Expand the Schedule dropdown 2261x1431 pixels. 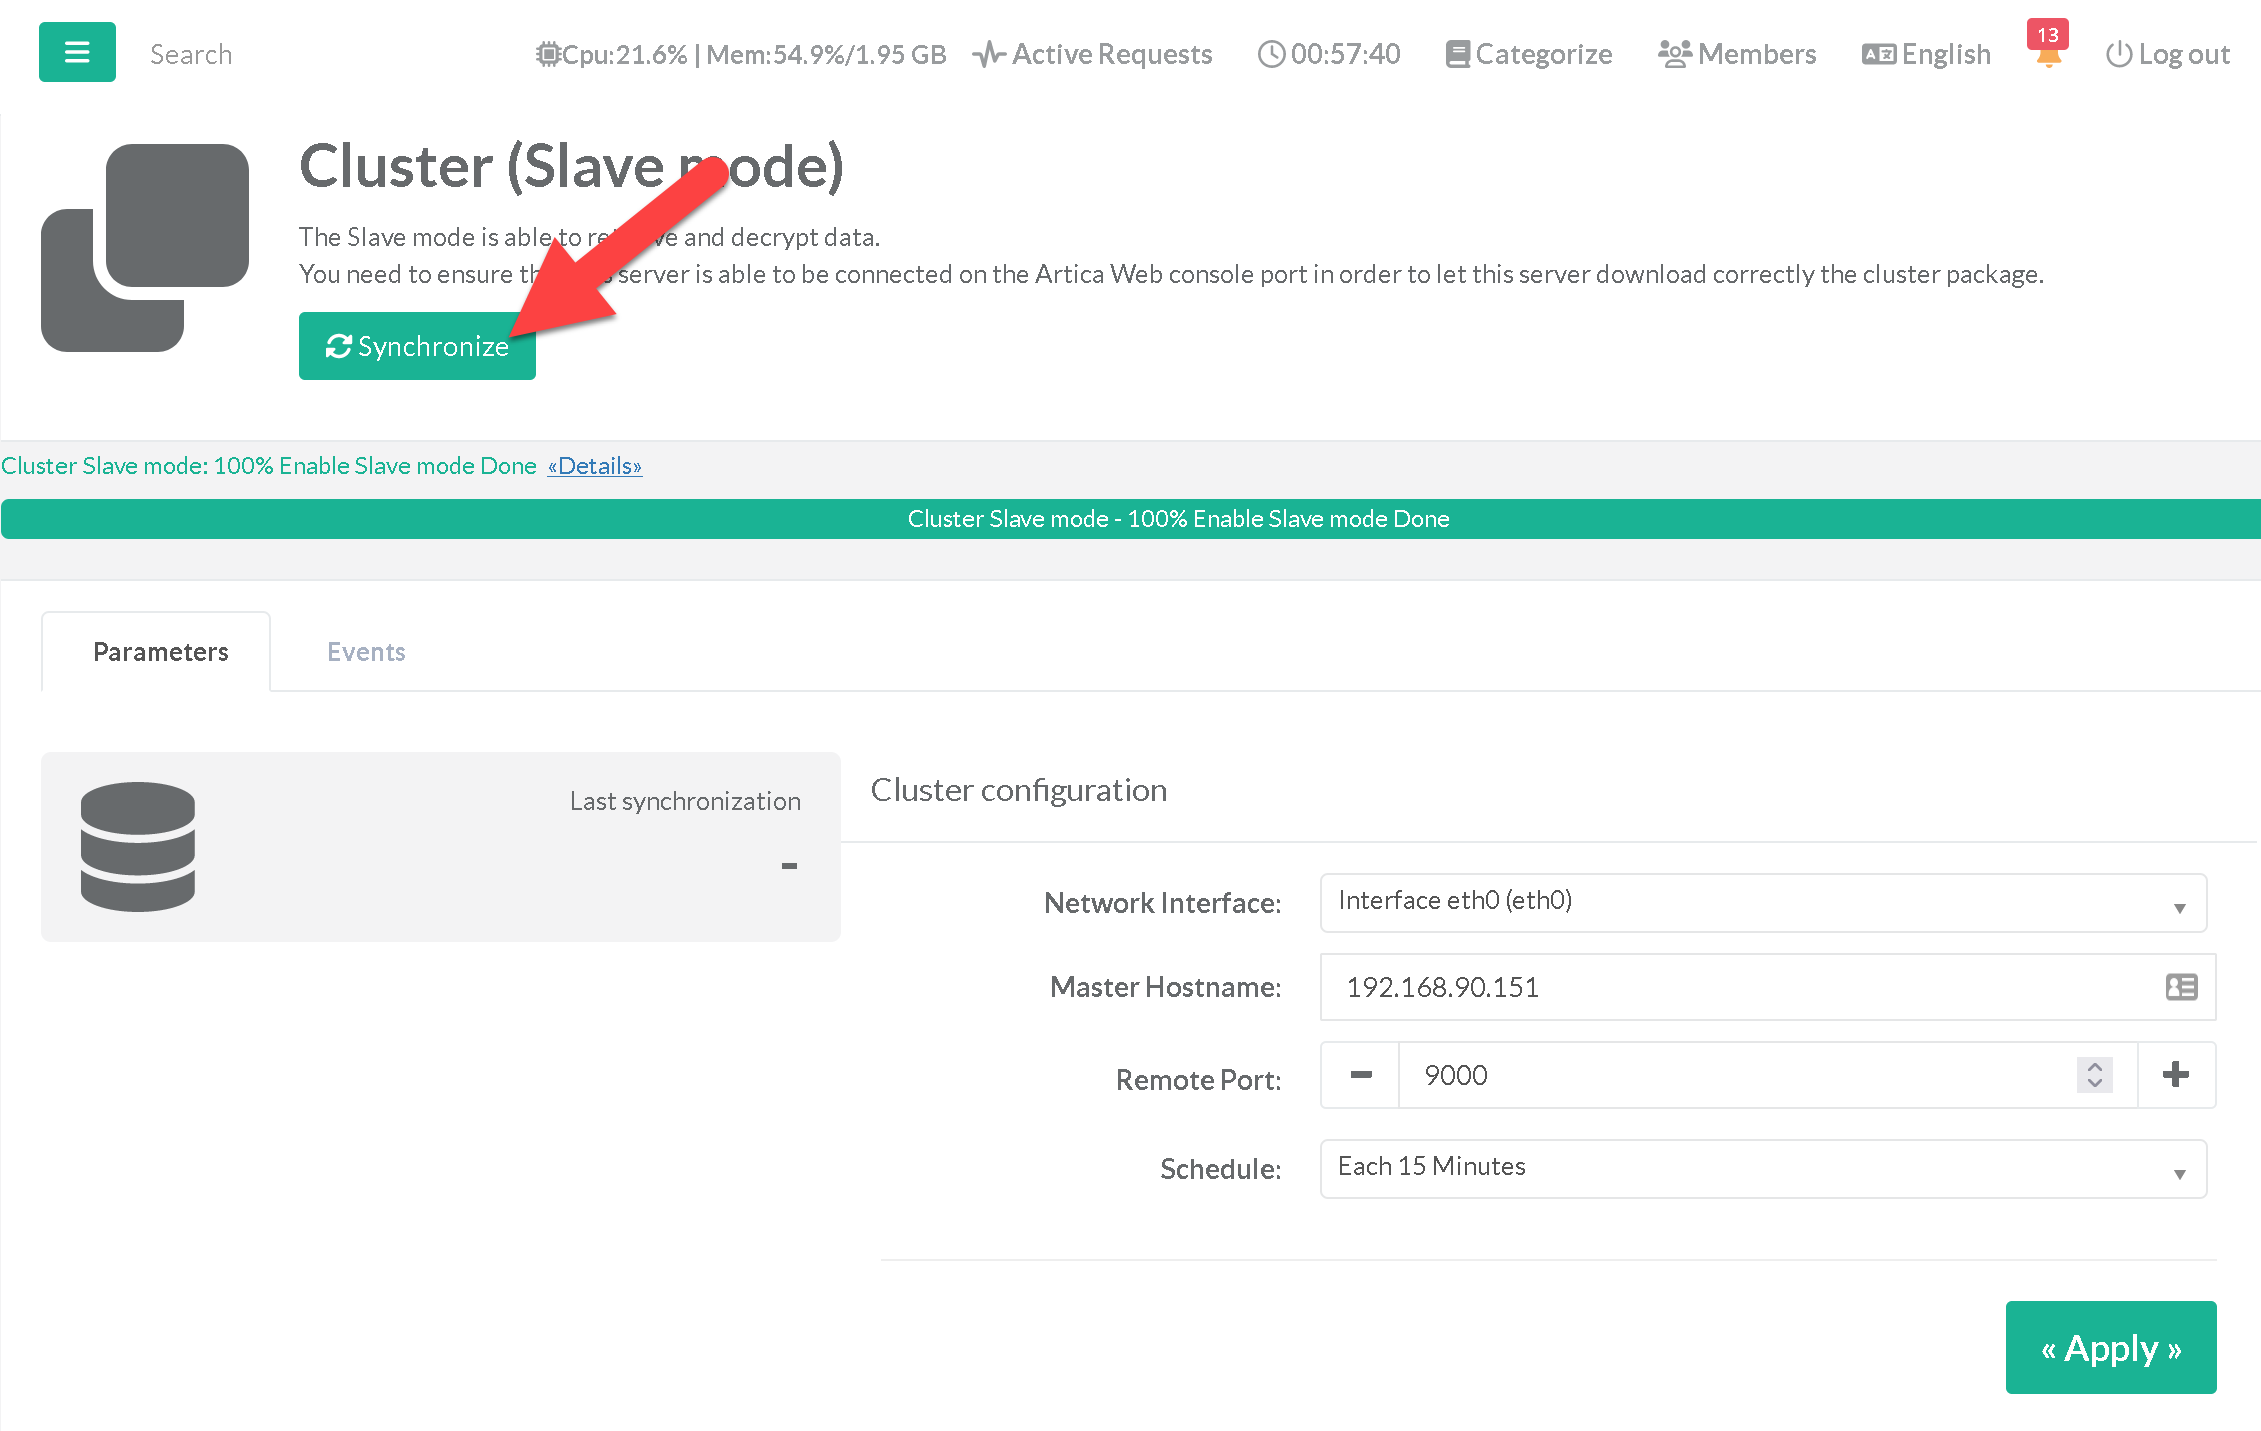(x=1763, y=1168)
